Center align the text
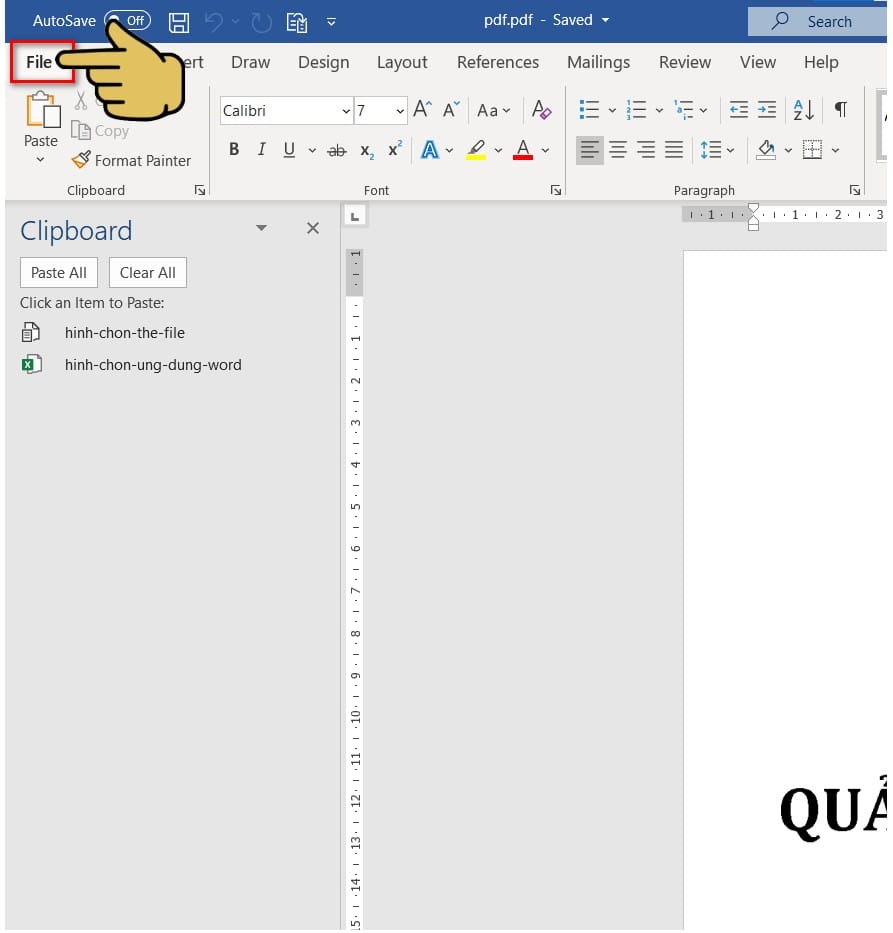This screenshot has width=893, height=933. point(618,149)
